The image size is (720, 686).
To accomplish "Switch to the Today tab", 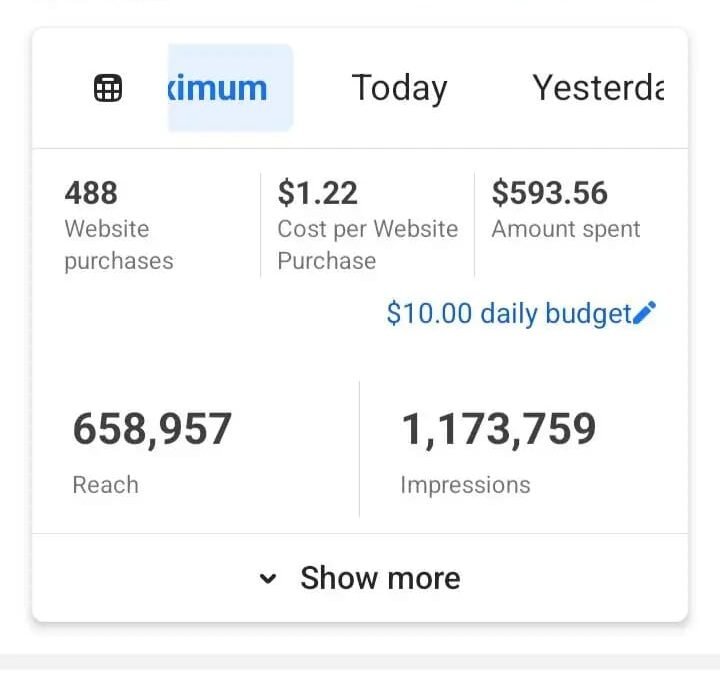I will tap(399, 88).
